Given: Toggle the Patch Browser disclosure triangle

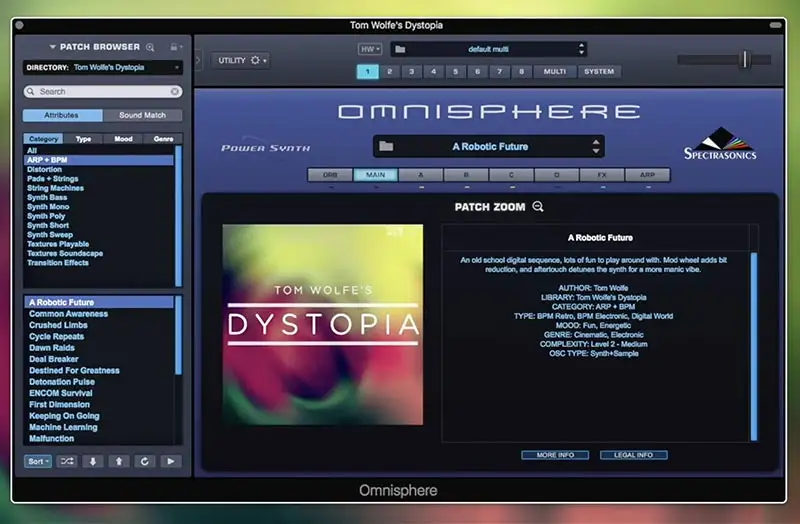Looking at the screenshot, I should tap(53, 47).
